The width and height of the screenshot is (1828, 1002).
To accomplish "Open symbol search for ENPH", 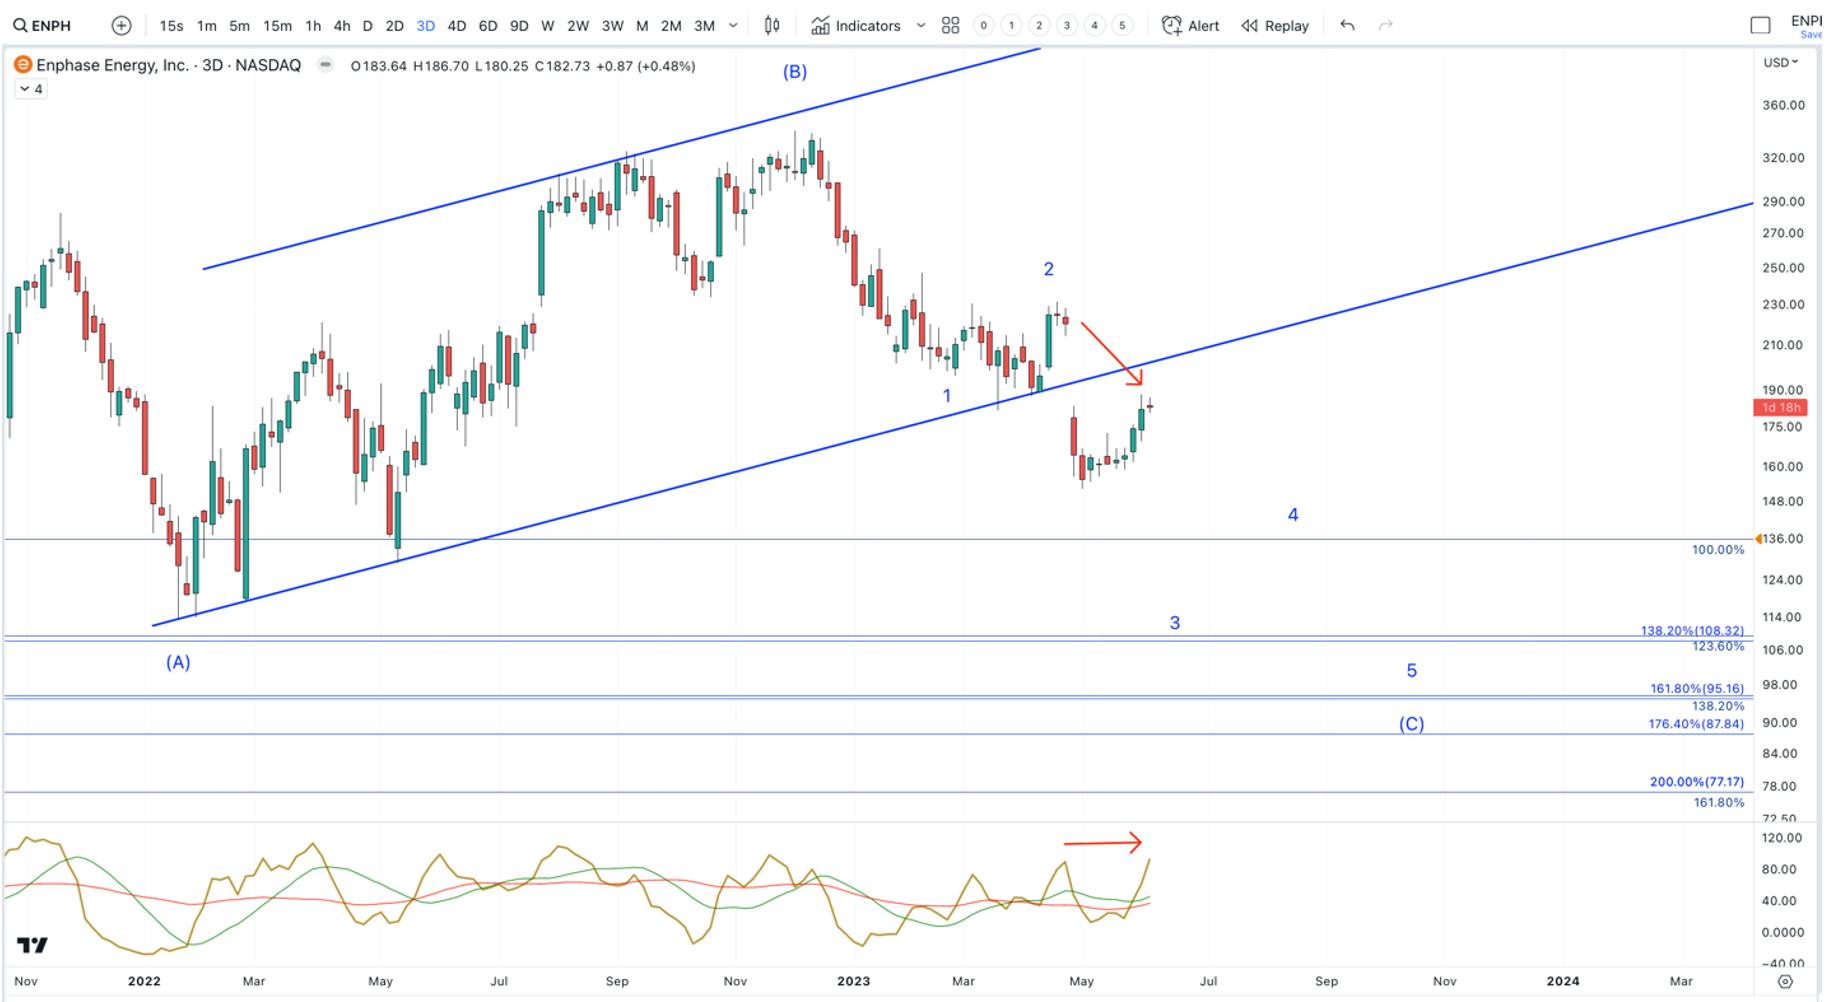I will [42, 25].
